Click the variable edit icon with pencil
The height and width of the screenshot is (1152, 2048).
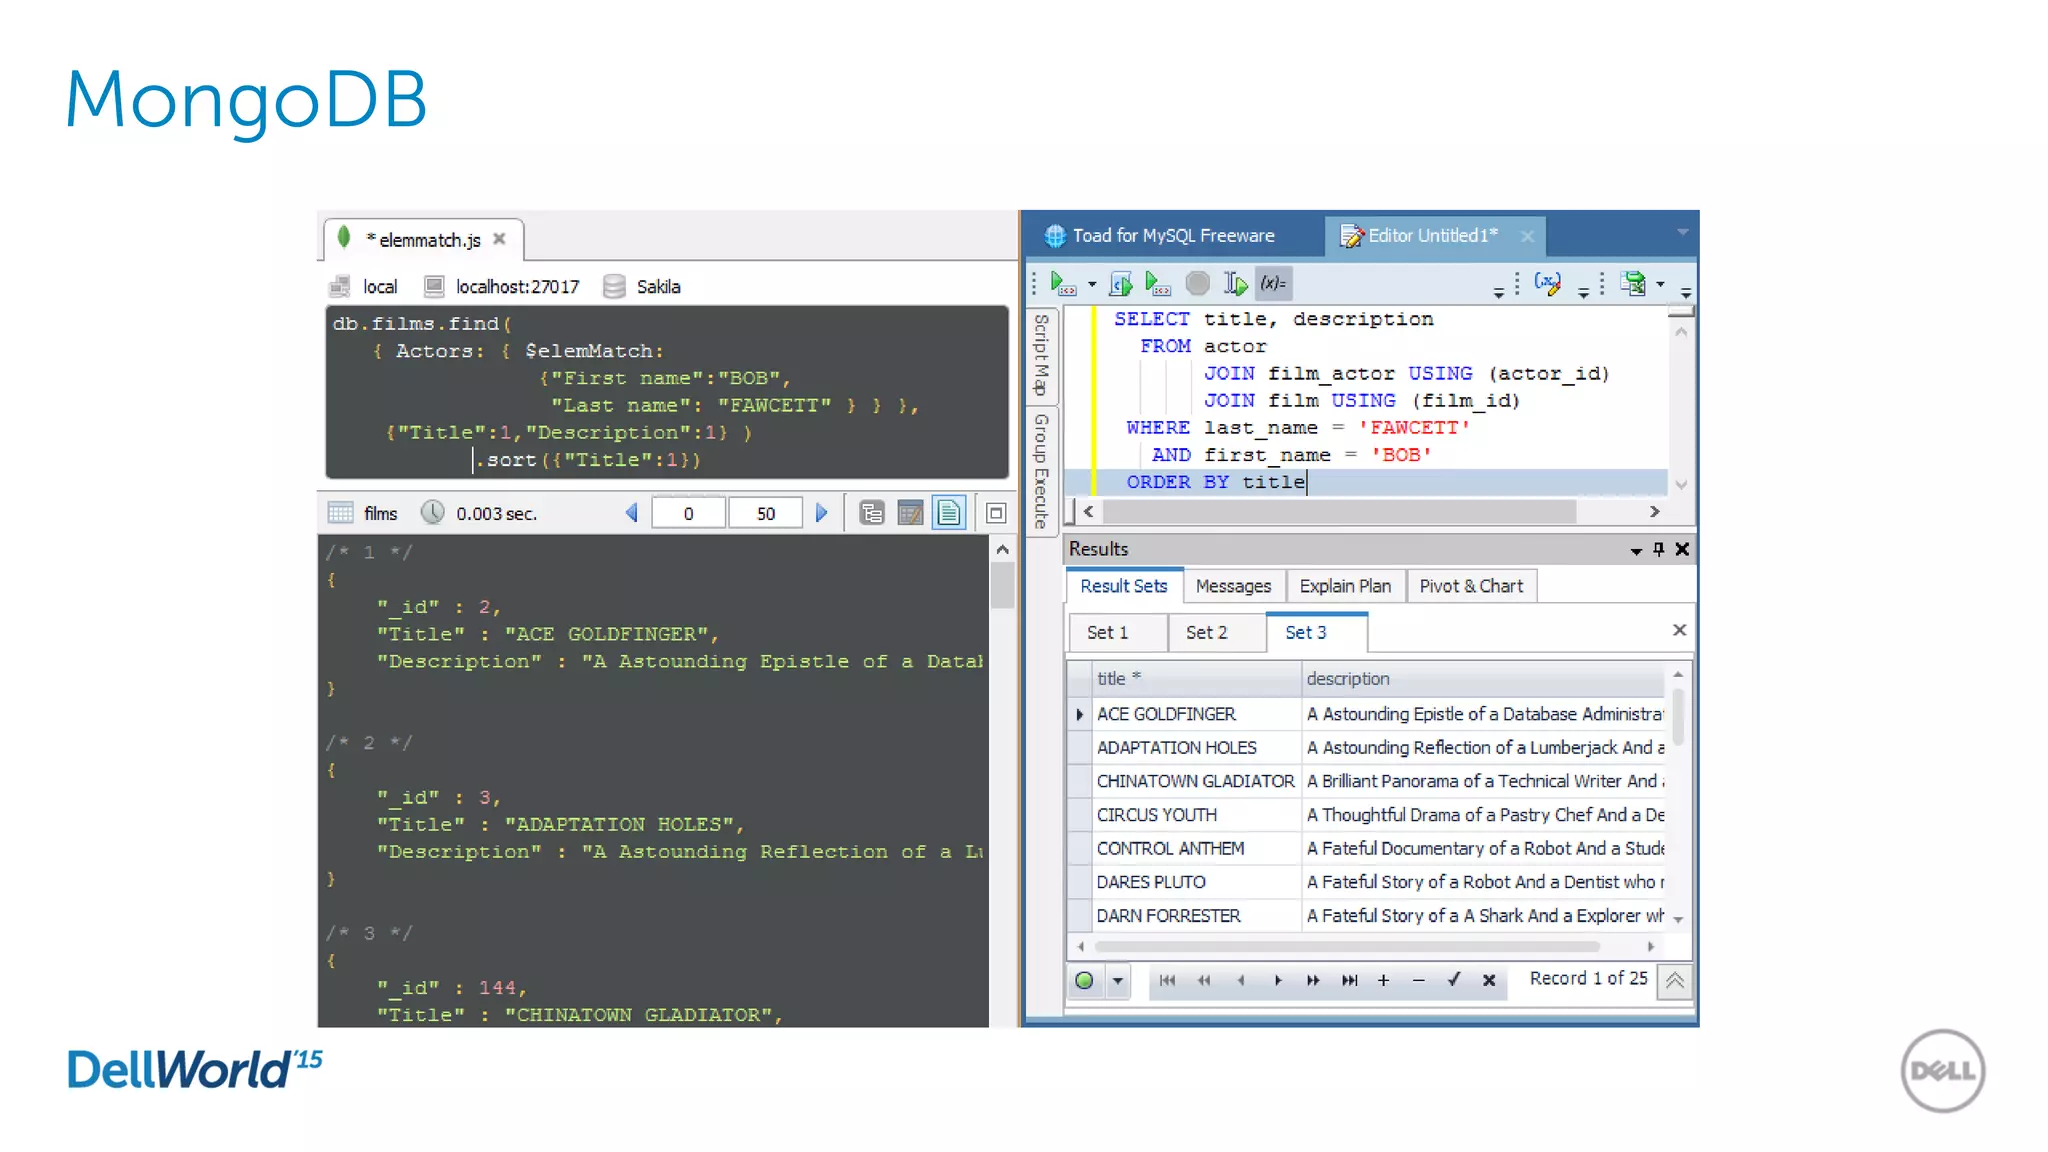[x=1548, y=284]
